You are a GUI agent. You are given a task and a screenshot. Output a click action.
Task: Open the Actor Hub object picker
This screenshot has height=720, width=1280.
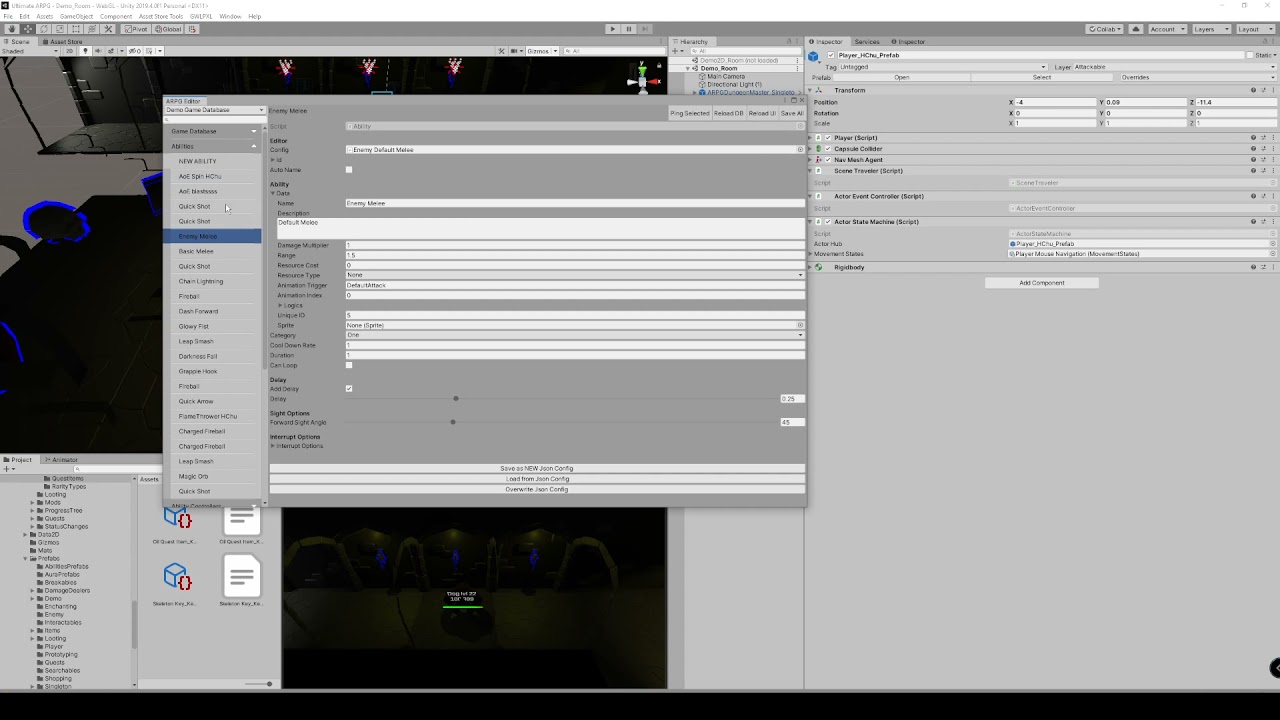[1272, 244]
